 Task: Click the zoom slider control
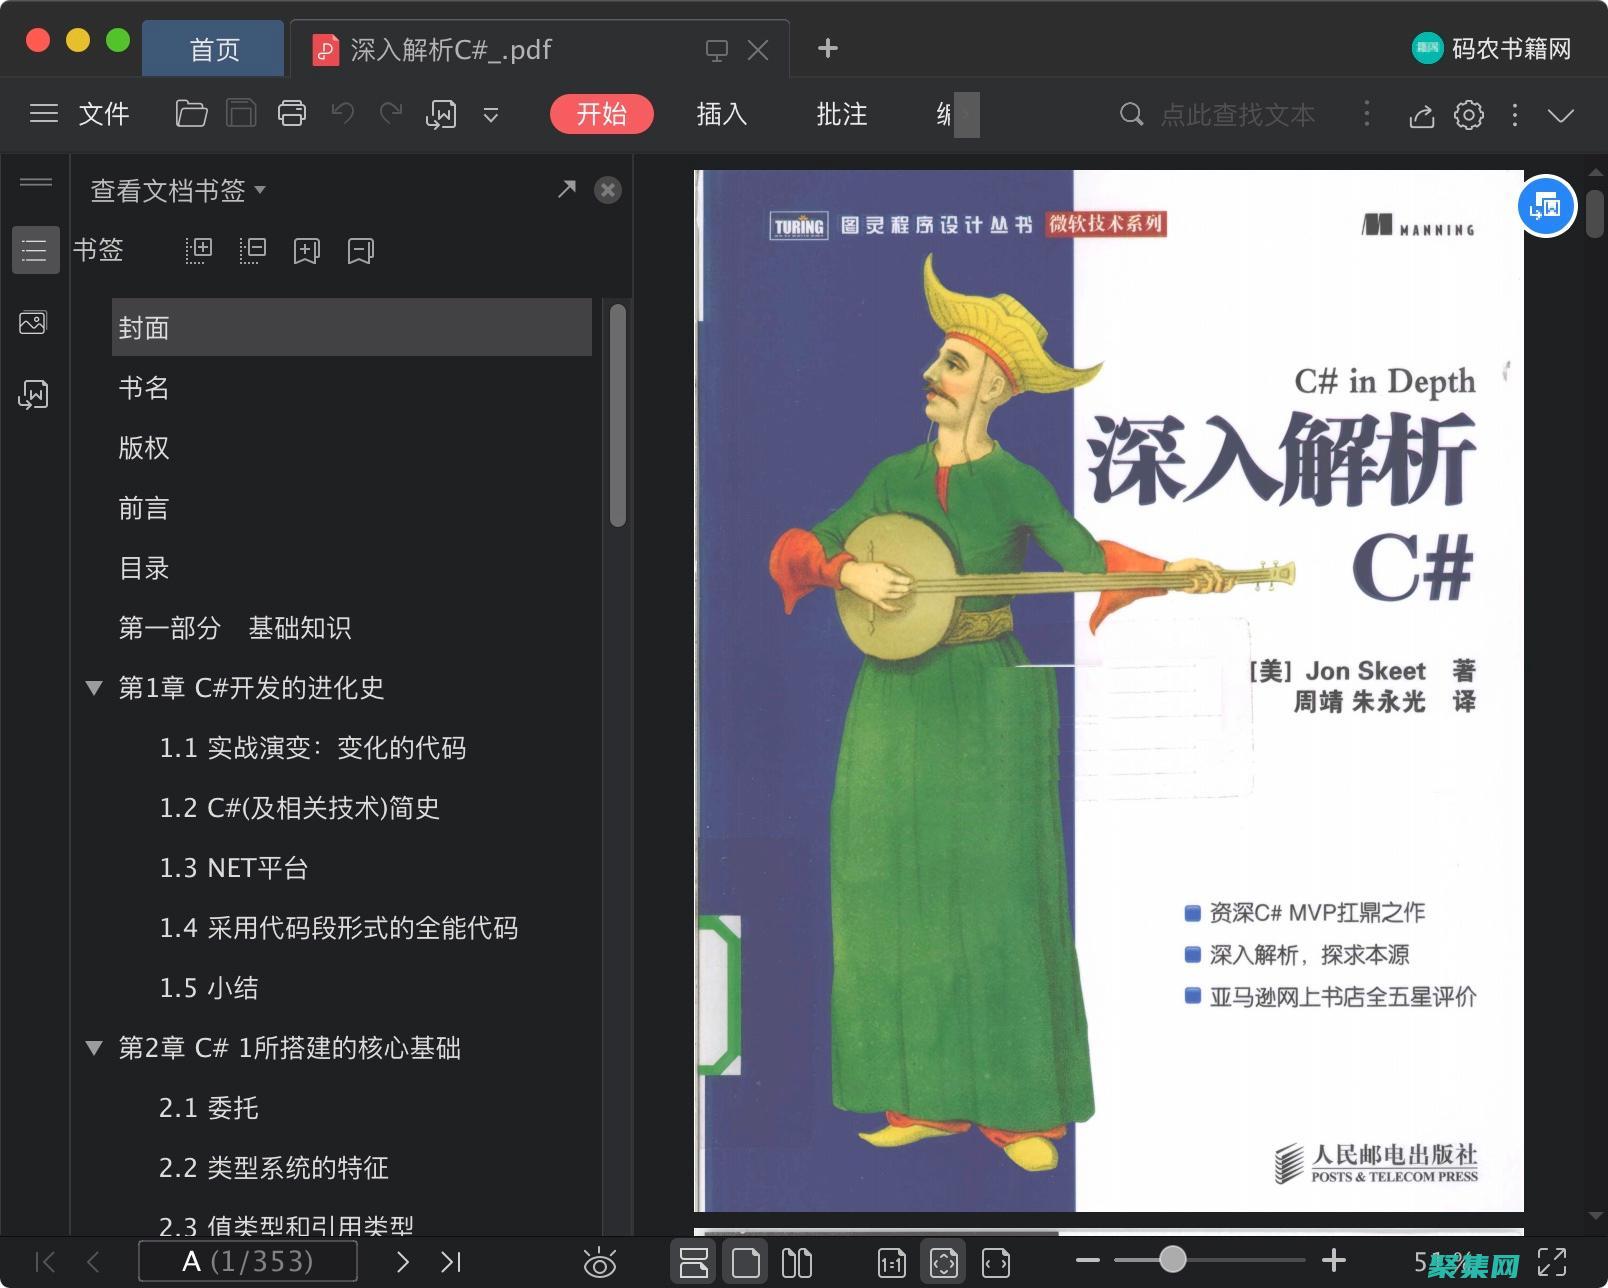point(1172,1260)
